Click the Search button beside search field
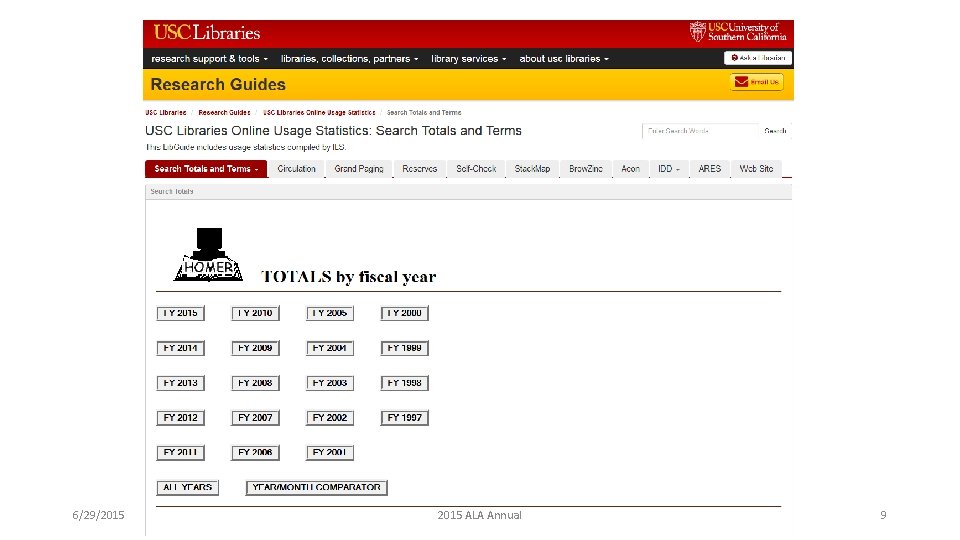This screenshot has height=540, width=960. (x=775, y=131)
